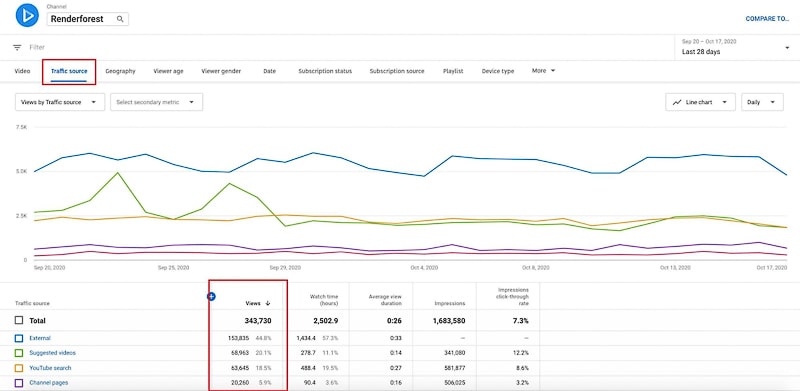
Task: Toggle the Total row checkbox
Action: click(x=19, y=321)
